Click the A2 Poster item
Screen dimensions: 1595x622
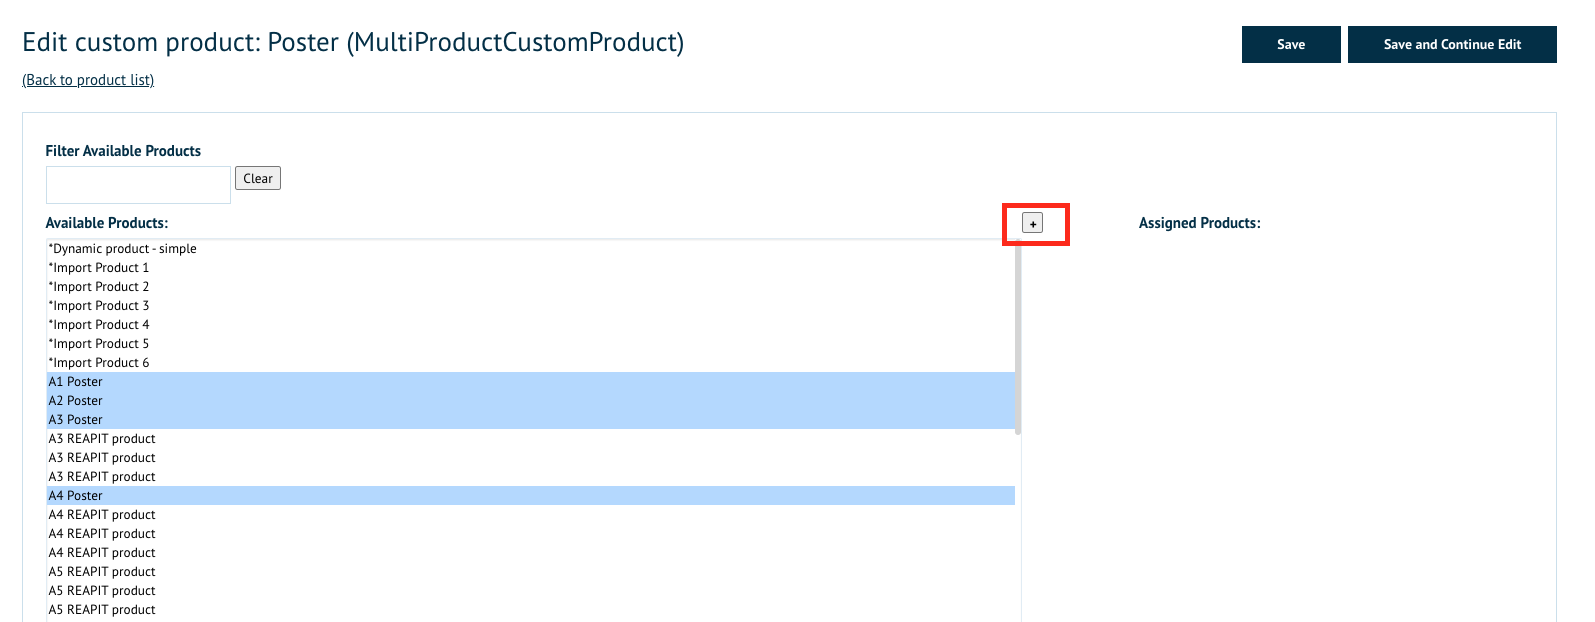coord(76,401)
